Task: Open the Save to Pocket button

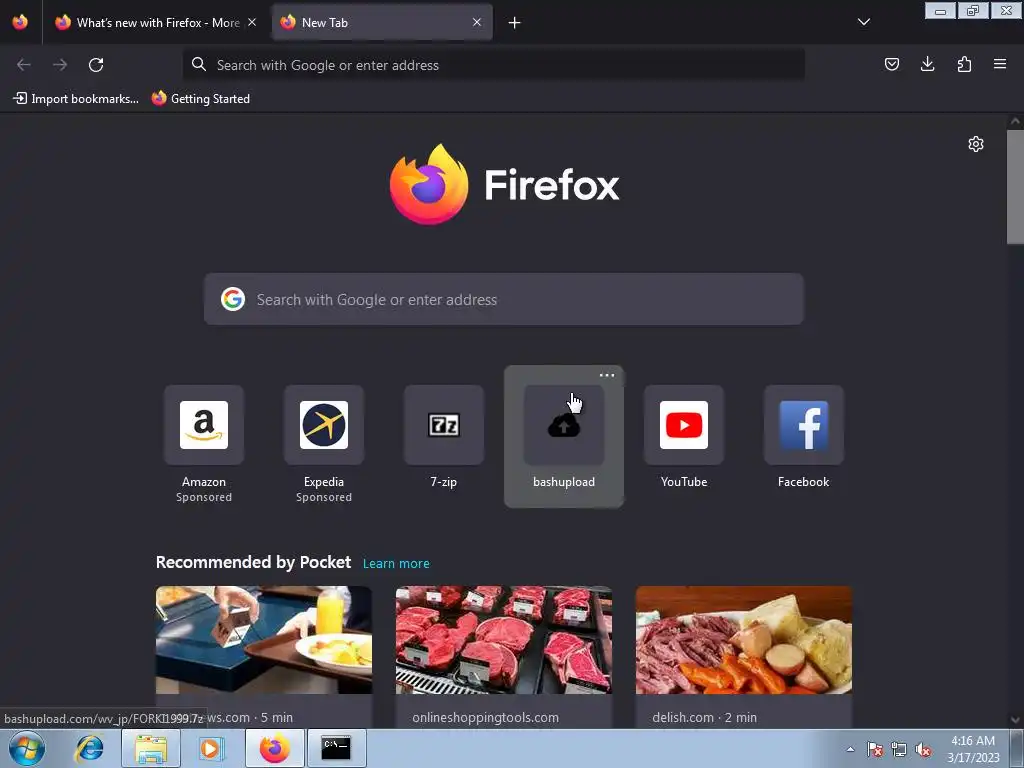Action: coord(891,64)
